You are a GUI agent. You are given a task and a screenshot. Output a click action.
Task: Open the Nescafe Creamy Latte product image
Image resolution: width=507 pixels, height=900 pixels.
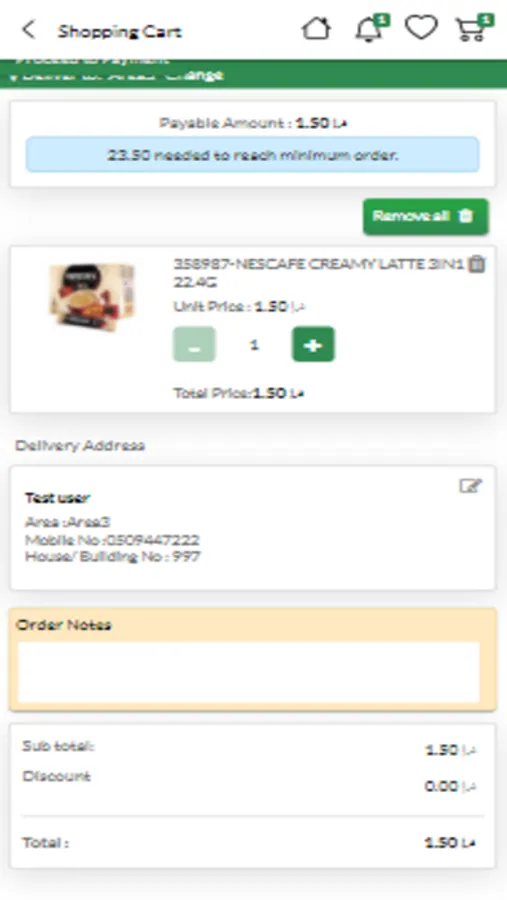point(92,297)
